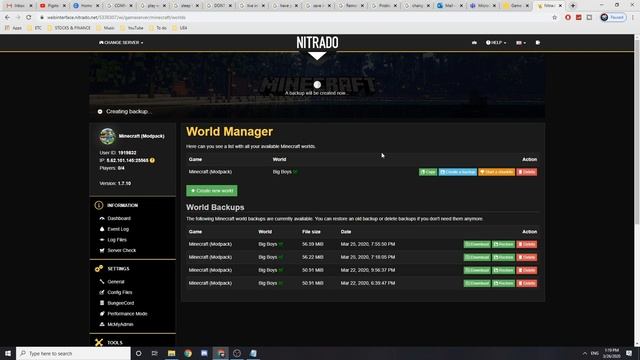Click the Minecraft server avatar image
This screenshot has width=640, height=360.
click(107, 136)
